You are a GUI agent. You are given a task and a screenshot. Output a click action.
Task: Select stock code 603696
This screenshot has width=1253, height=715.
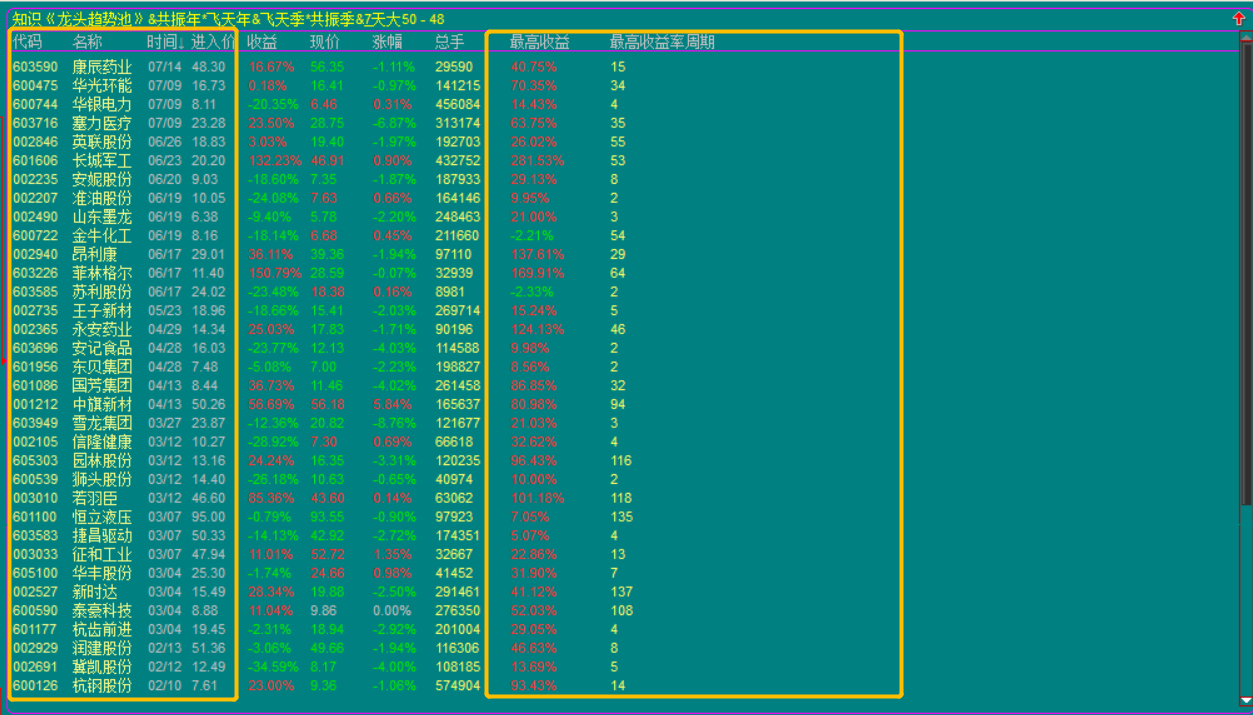tap(35, 348)
